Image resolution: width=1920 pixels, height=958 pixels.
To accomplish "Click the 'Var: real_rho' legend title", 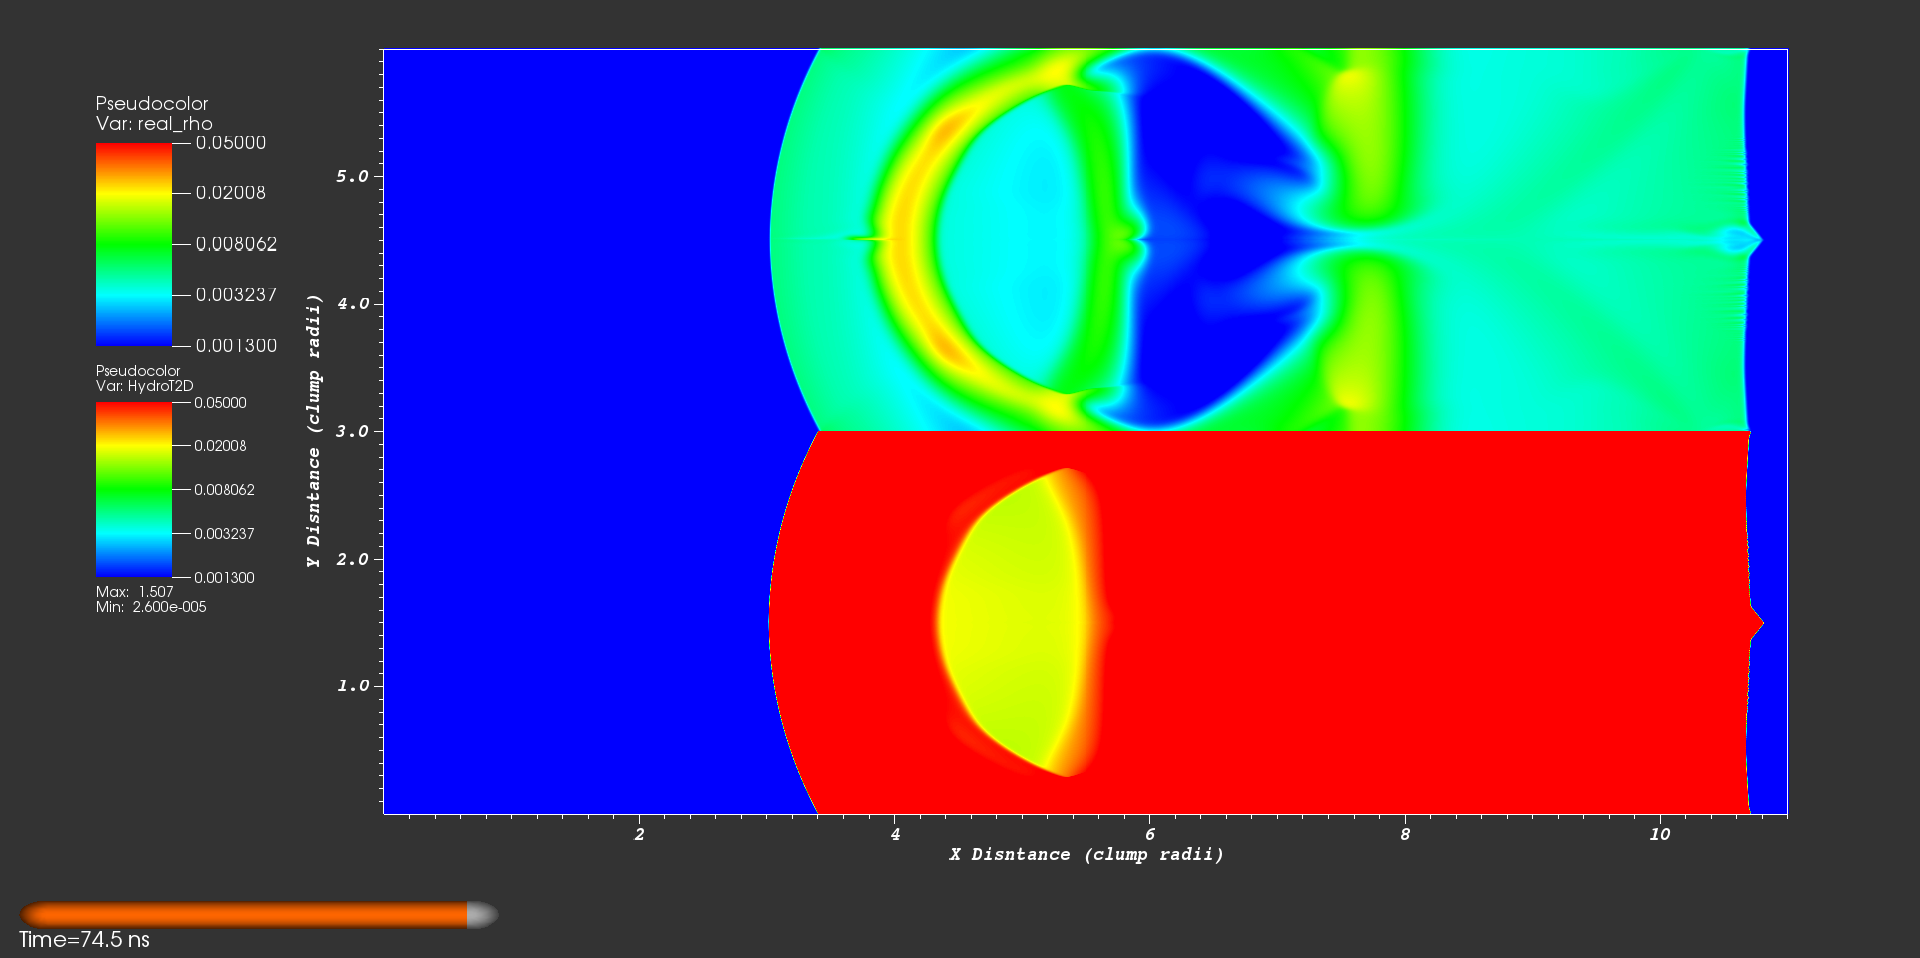I will [x=154, y=124].
